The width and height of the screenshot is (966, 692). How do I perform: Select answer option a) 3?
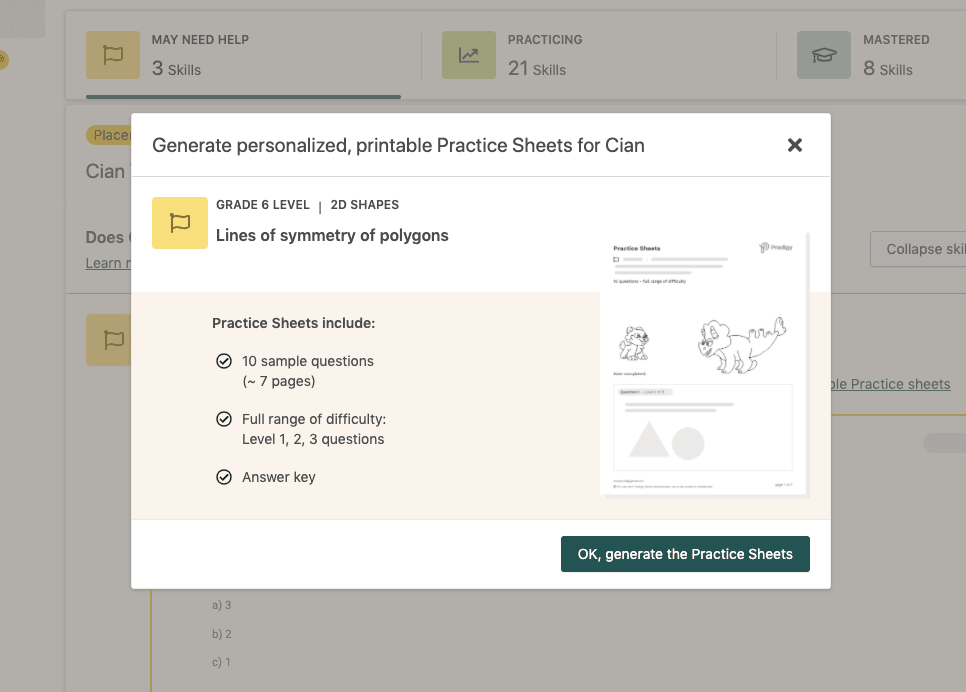(221, 605)
